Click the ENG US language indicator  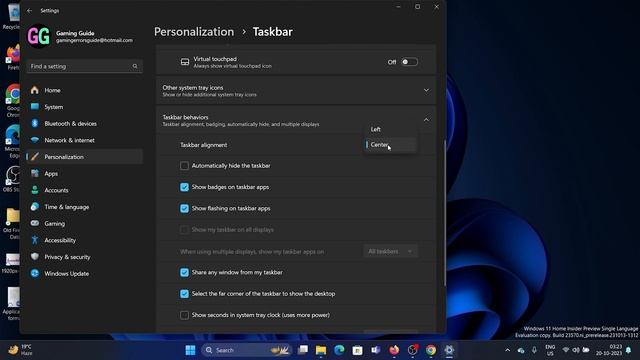550,350
